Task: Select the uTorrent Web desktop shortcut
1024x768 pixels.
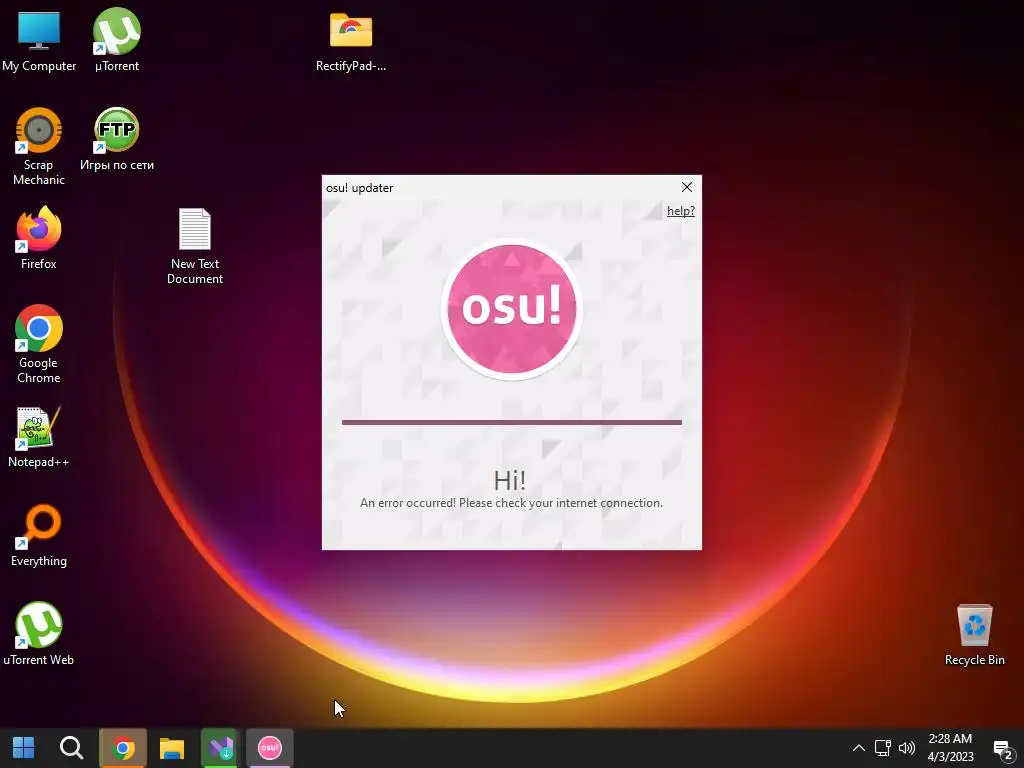Action: [x=39, y=634]
